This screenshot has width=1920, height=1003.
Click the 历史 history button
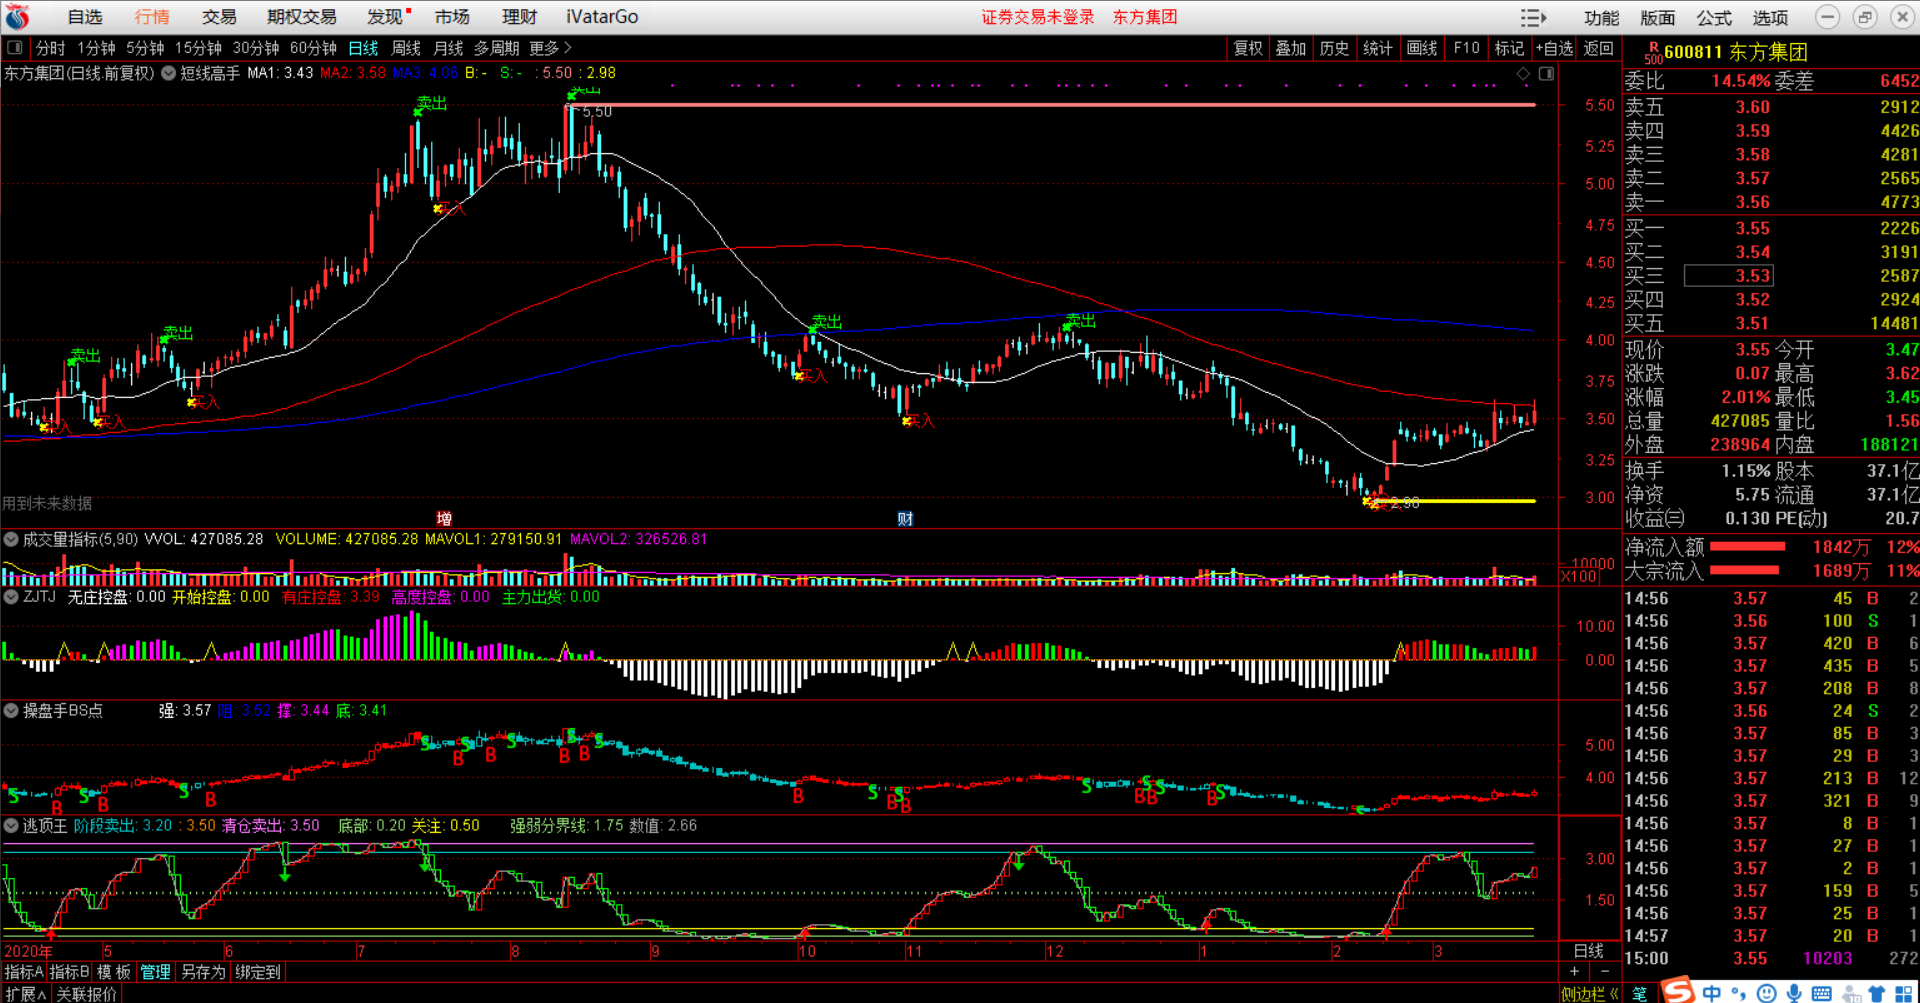click(1334, 48)
